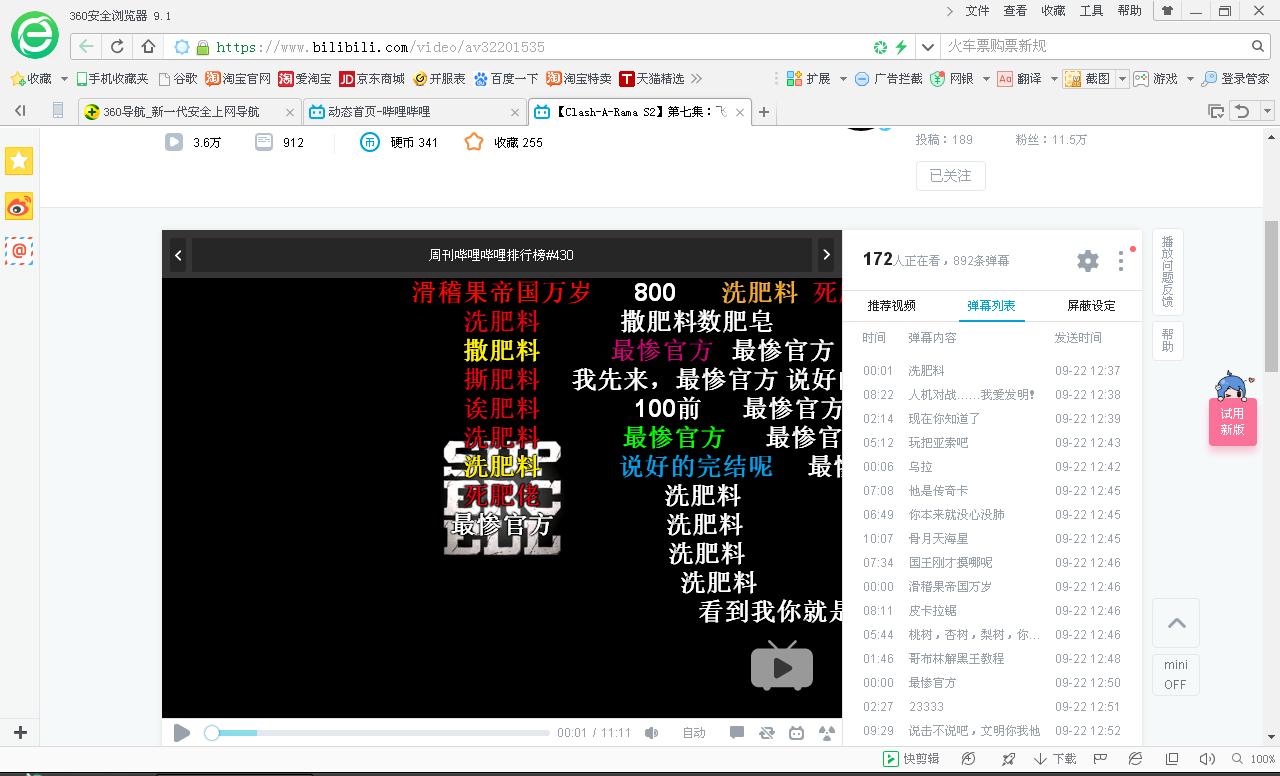Click the star 收藏 255 favorite icon
1280x776 pixels.
pyautogui.click(x=474, y=143)
